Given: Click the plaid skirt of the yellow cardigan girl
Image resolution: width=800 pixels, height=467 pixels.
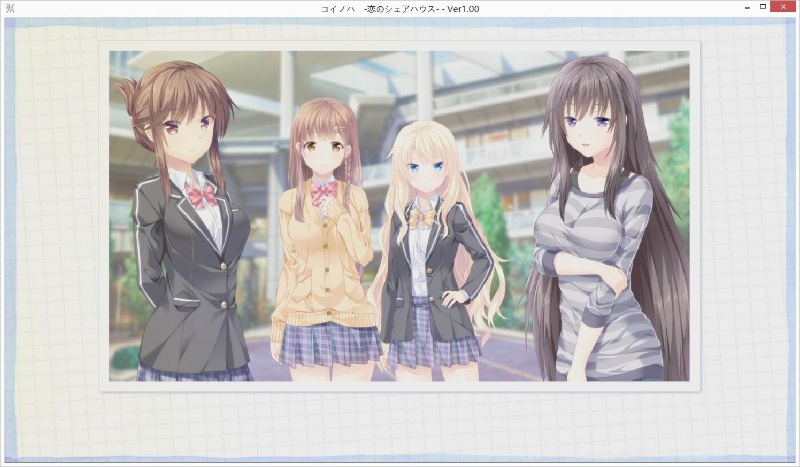Looking at the screenshot, I should [330, 340].
